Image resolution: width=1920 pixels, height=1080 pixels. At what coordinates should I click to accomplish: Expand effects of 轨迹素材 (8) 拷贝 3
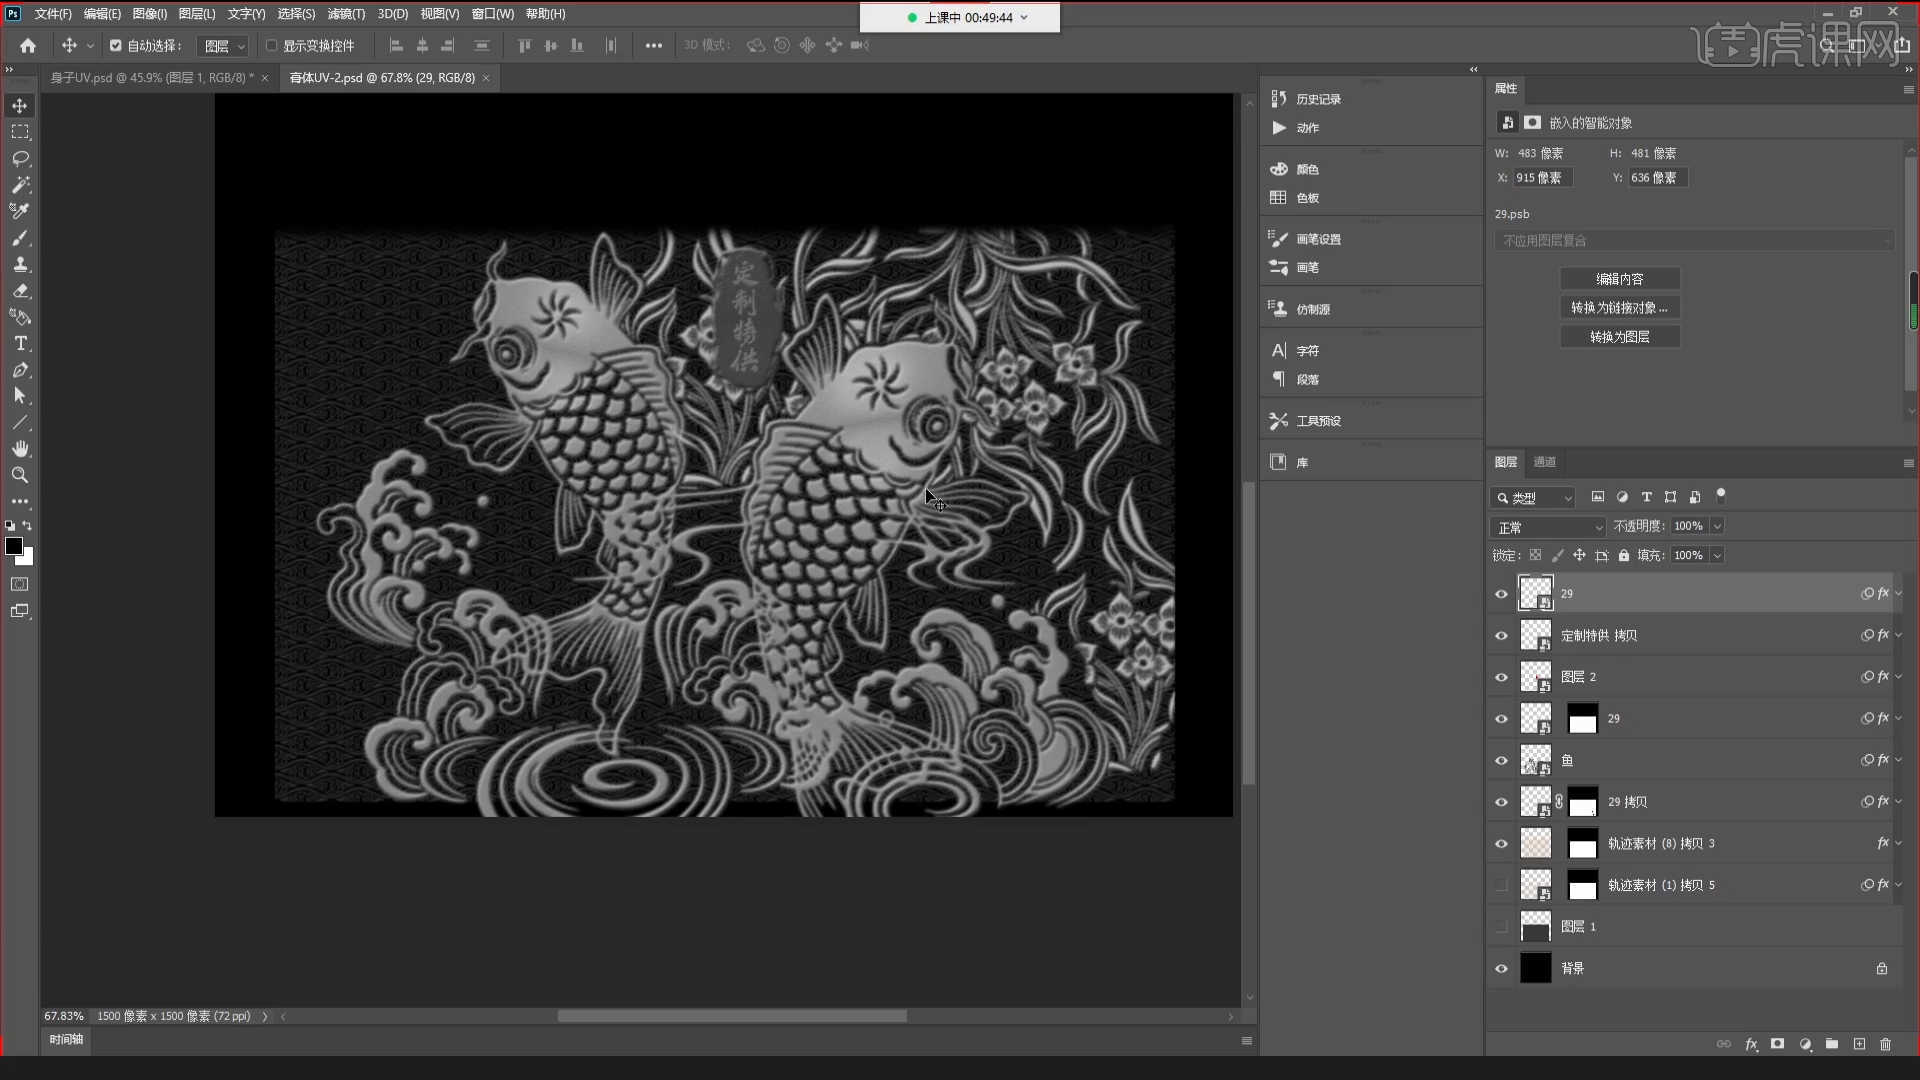click(x=1898, y=844)
